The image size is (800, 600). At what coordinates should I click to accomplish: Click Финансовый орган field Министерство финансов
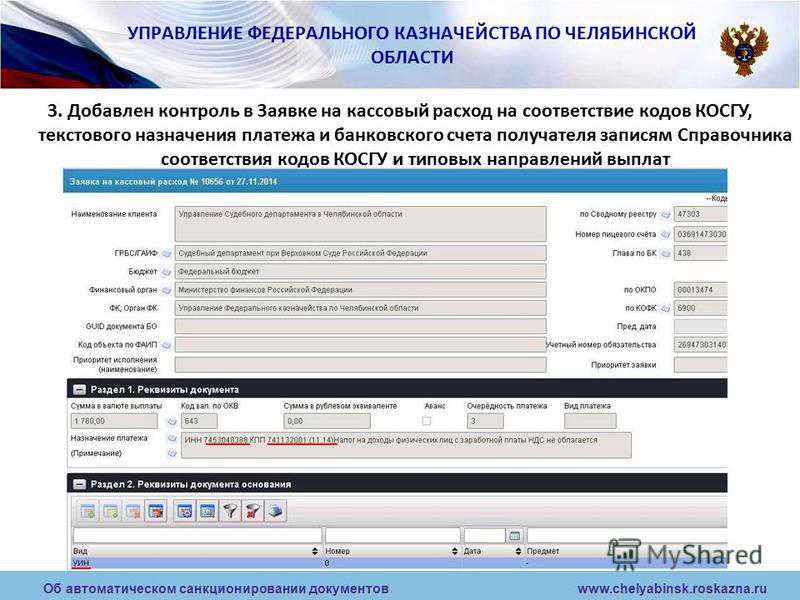[360, 290]
